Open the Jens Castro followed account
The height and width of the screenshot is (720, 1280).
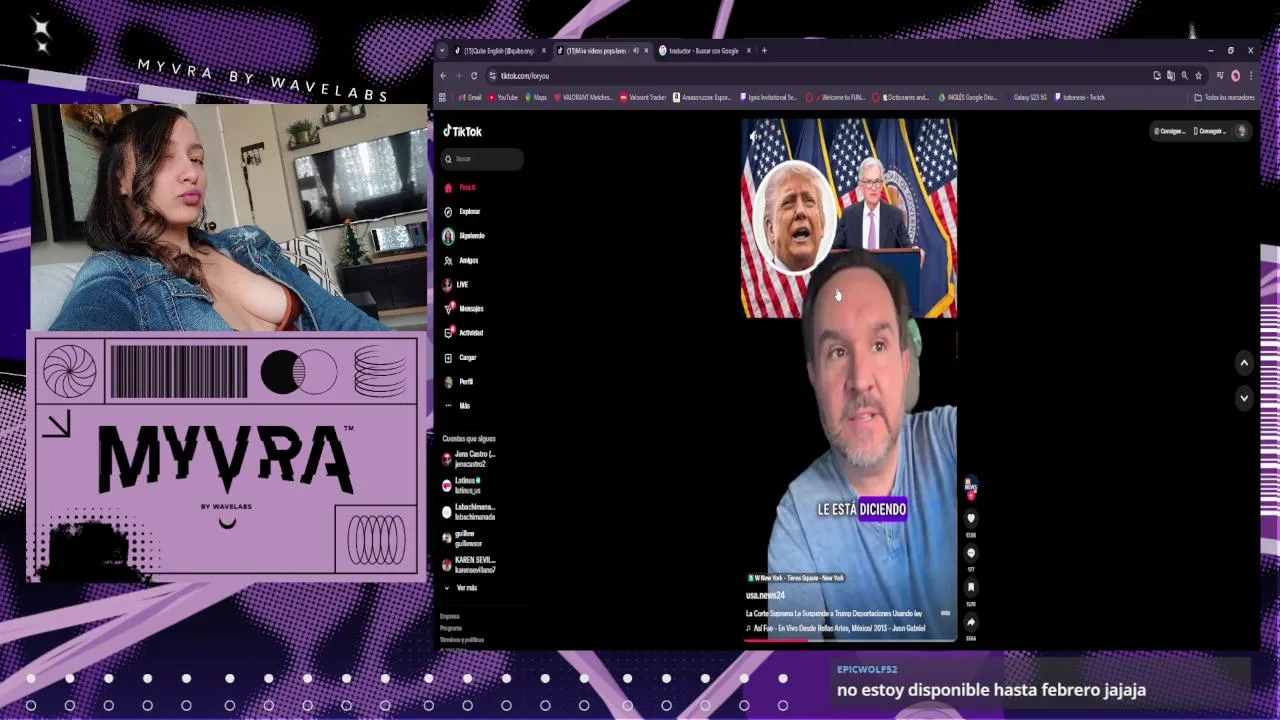tap(469, 459)
